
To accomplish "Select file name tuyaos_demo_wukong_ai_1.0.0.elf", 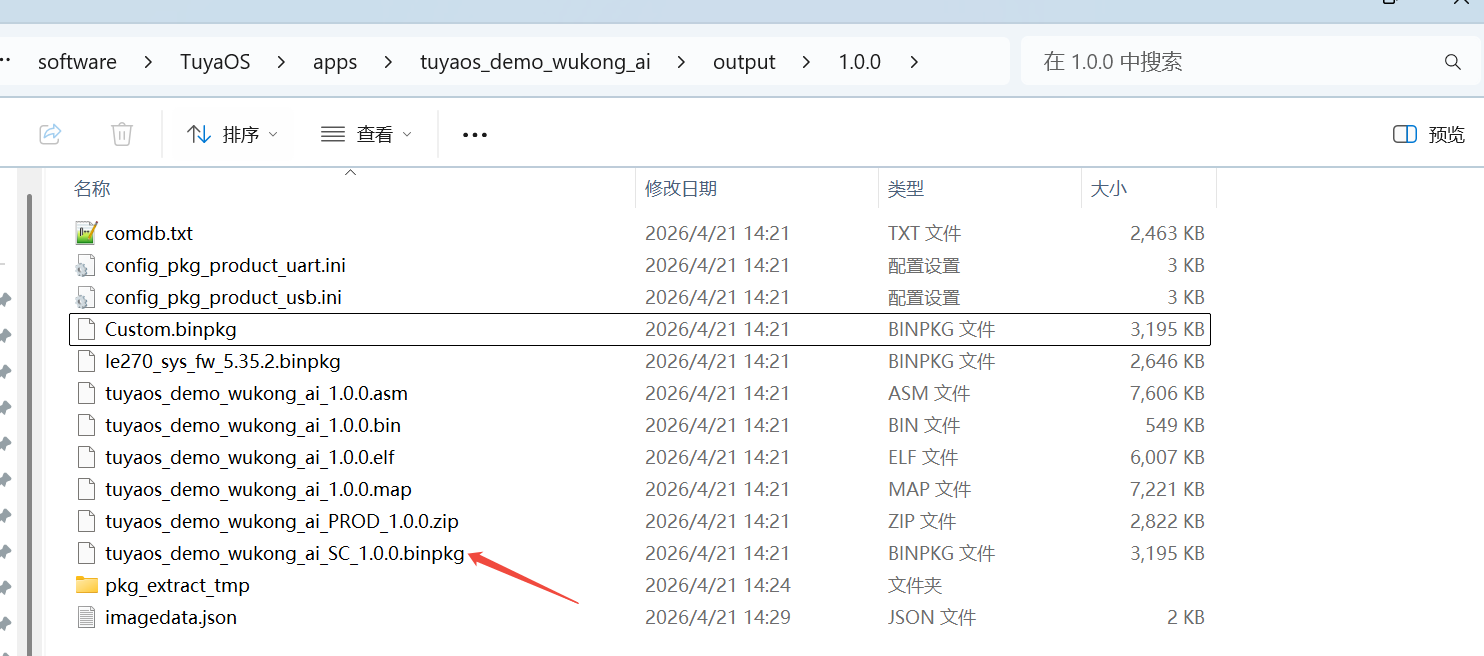I will (x=250, y=457).
